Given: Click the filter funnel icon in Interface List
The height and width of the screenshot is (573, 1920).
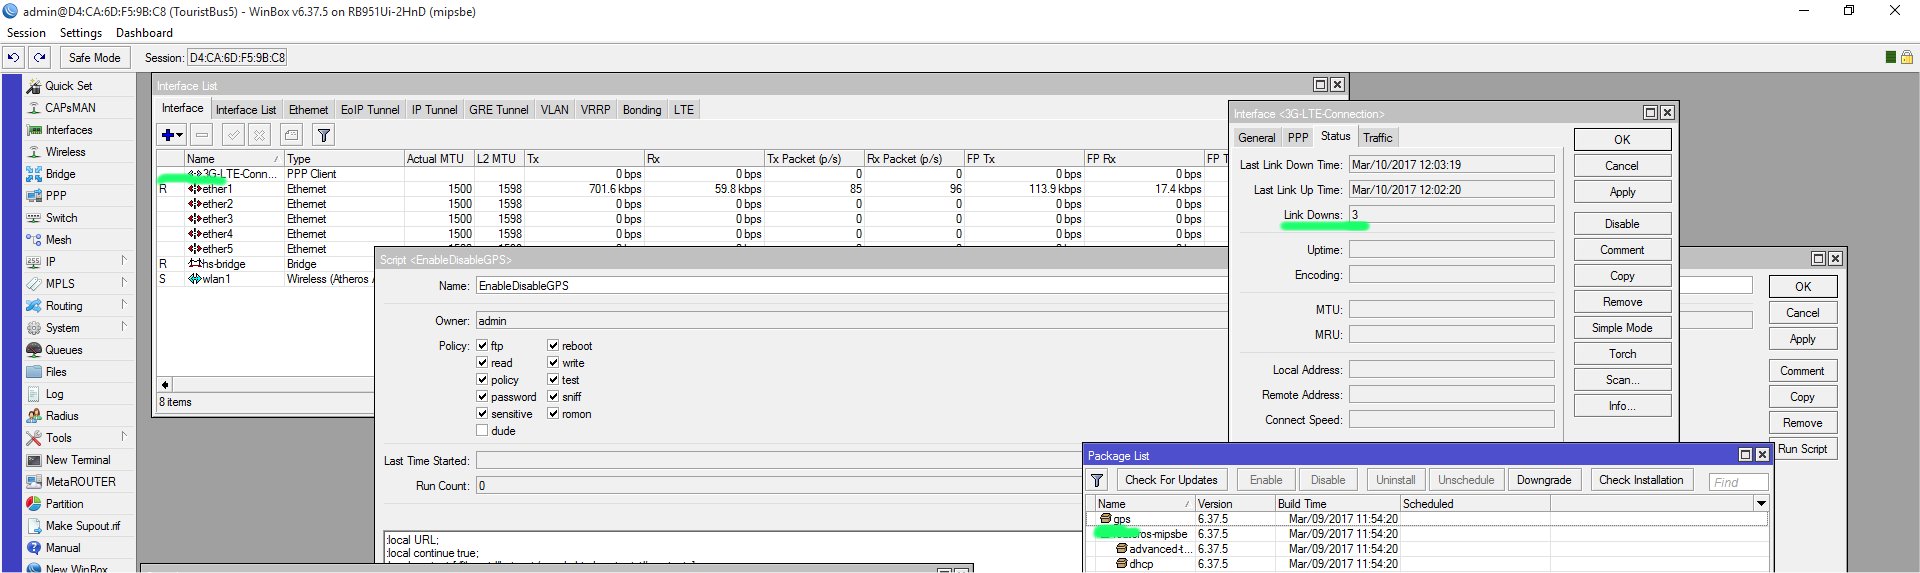Looking at the screenshot, I should (x=323, y=135).
